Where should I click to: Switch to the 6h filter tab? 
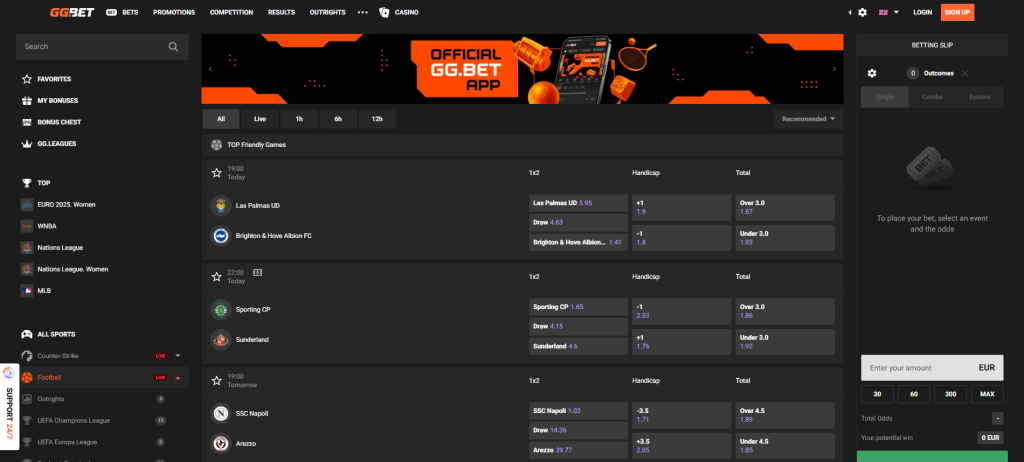click(x=338, y=119)
